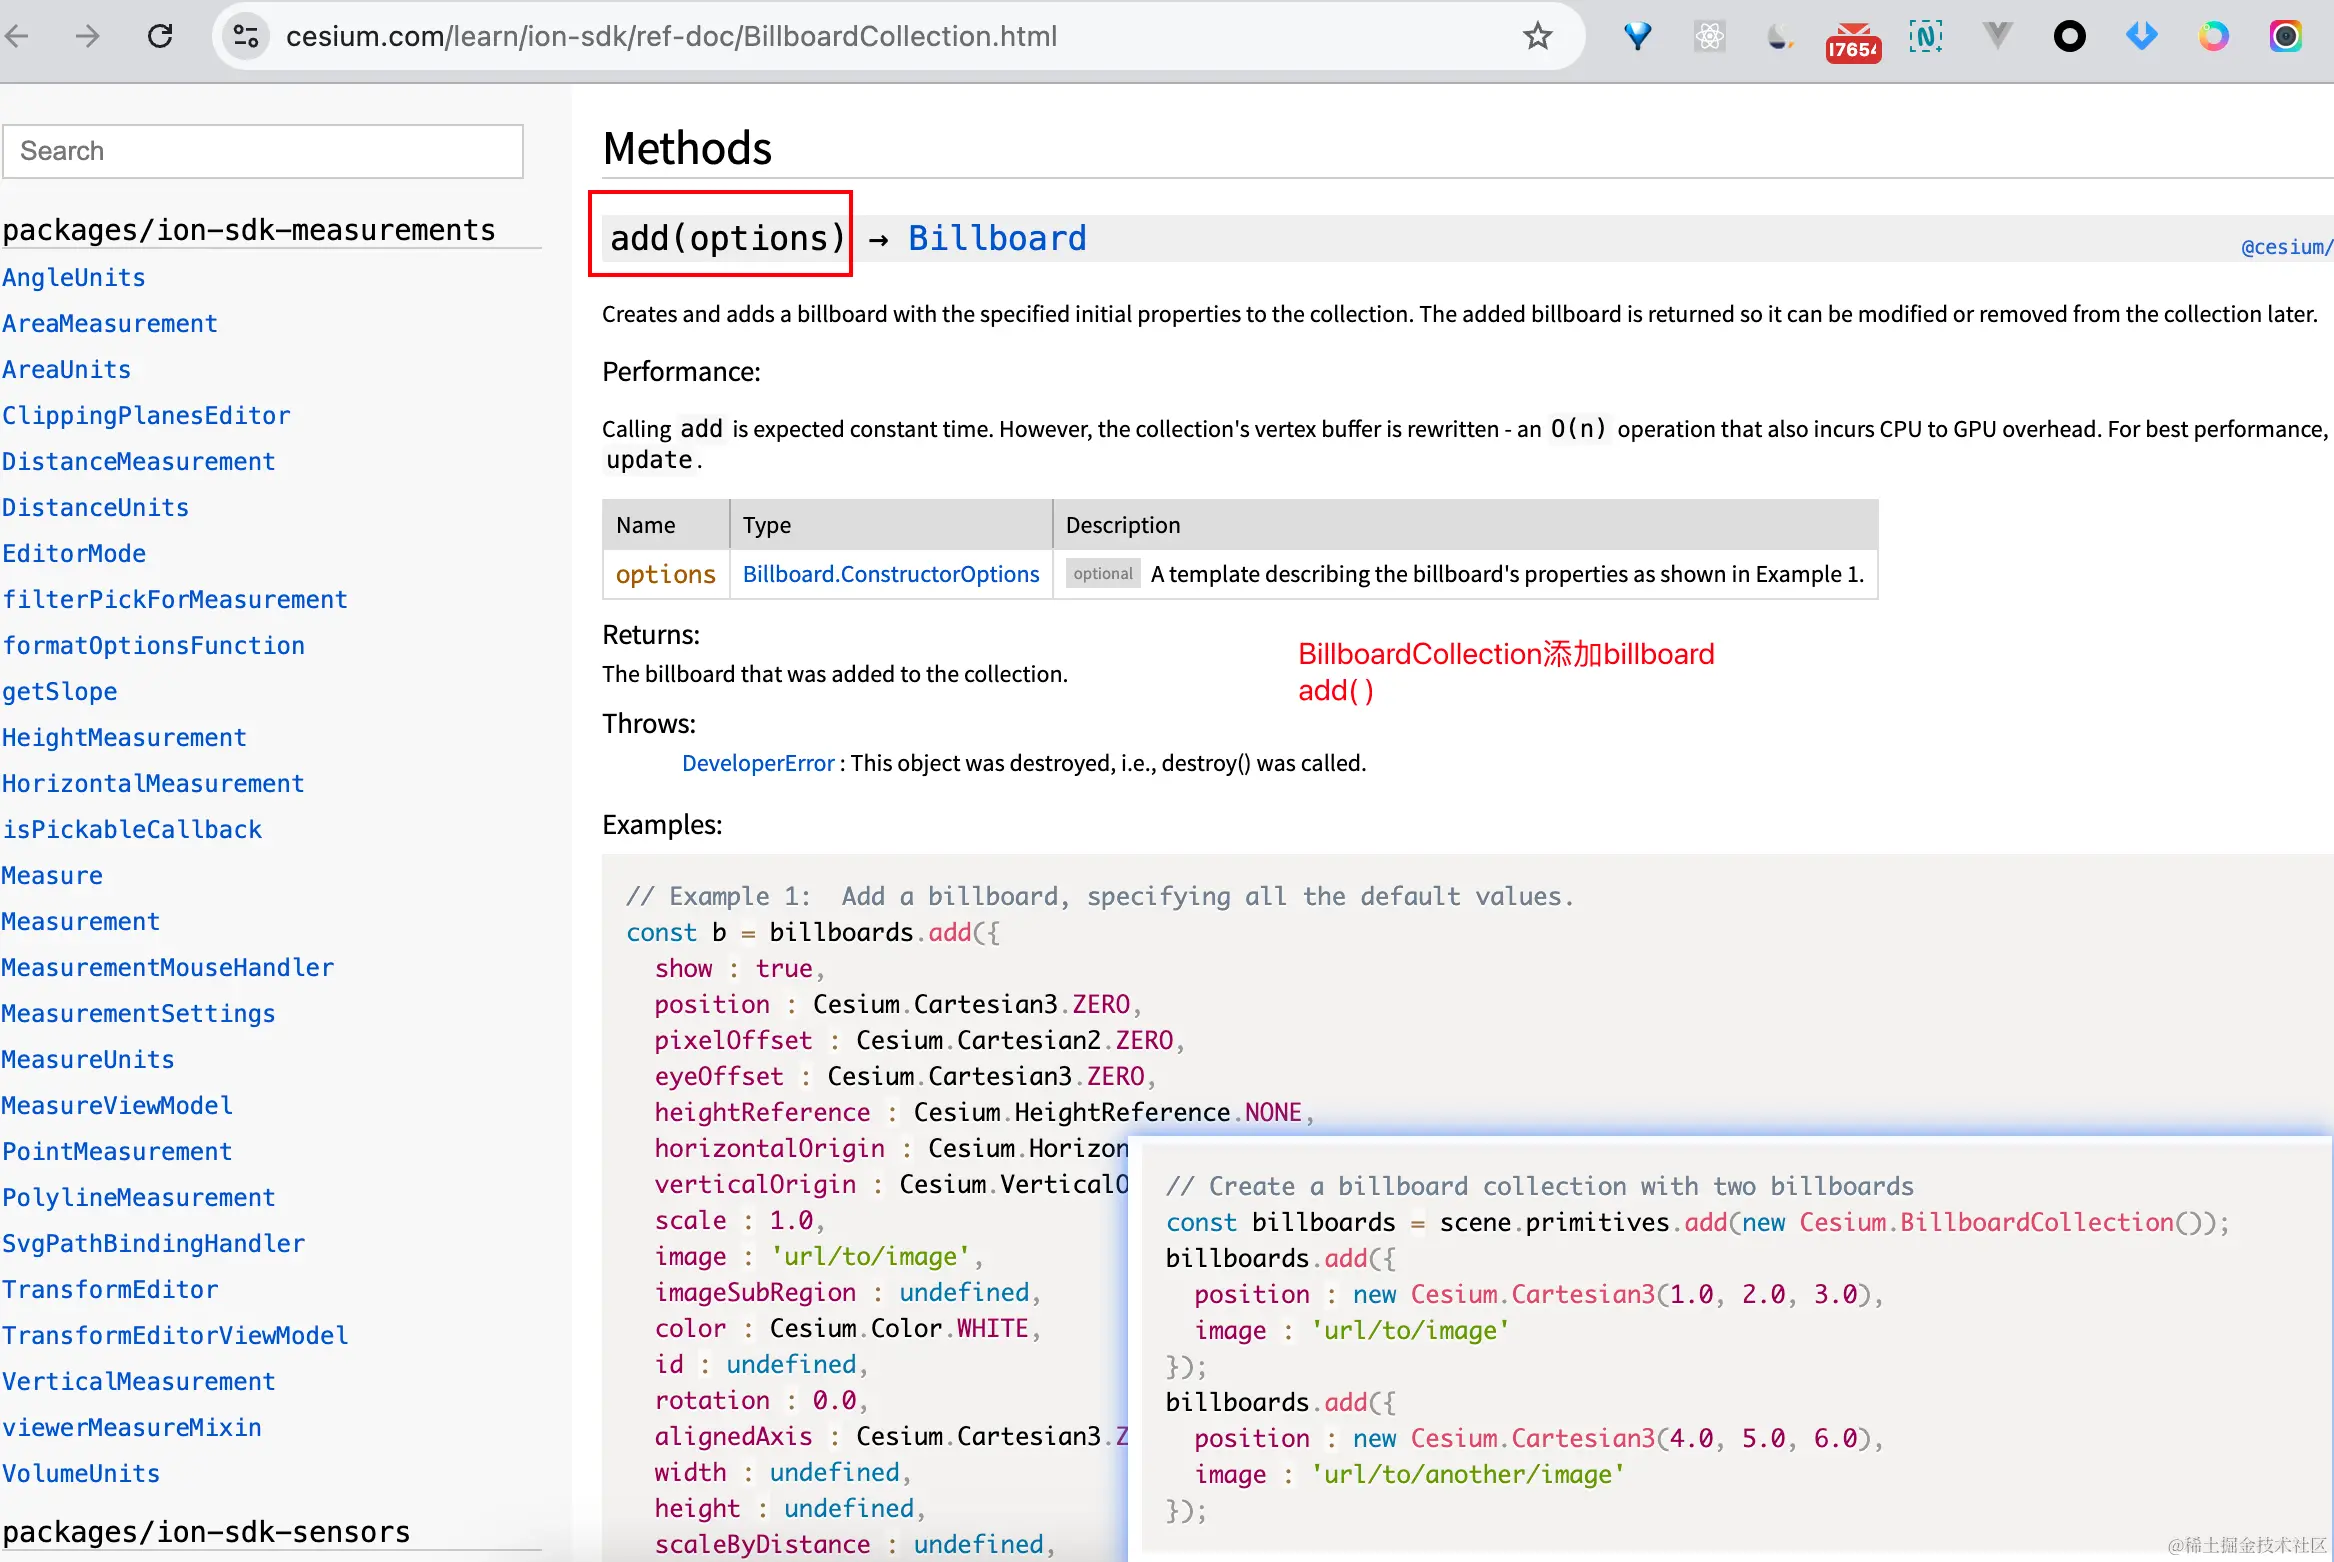Open Billboard.ConstructorOptions type link
2334x1562 pixels.
pyautogui.click(x=890, y=574)
